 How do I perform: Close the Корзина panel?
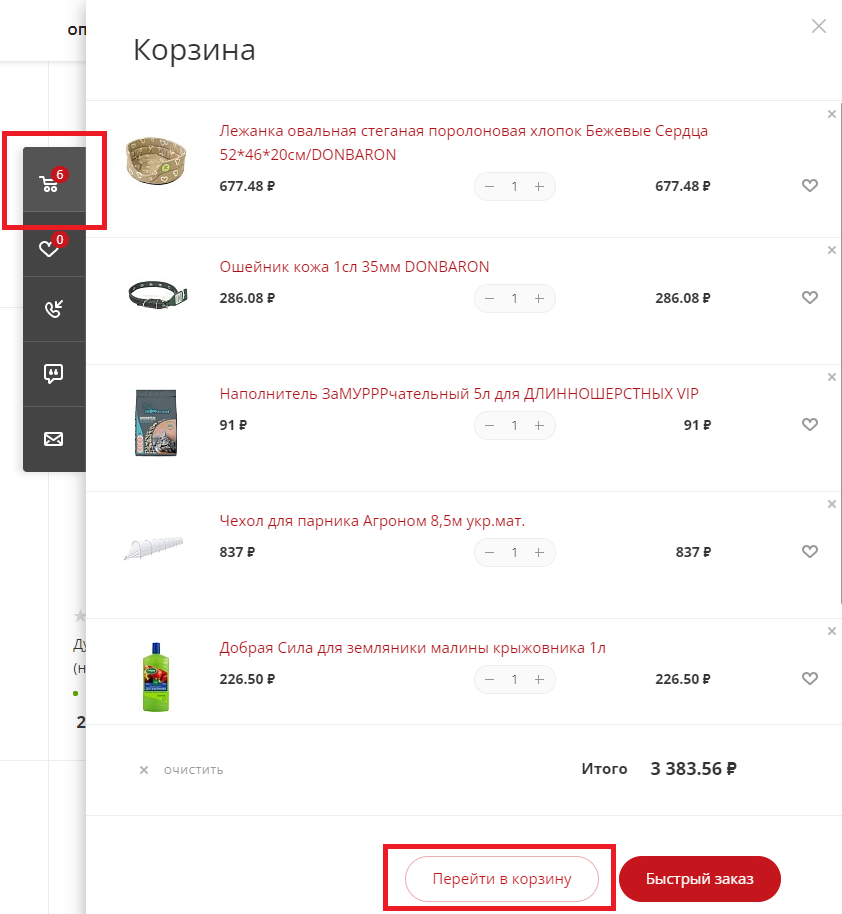(819, 27)
